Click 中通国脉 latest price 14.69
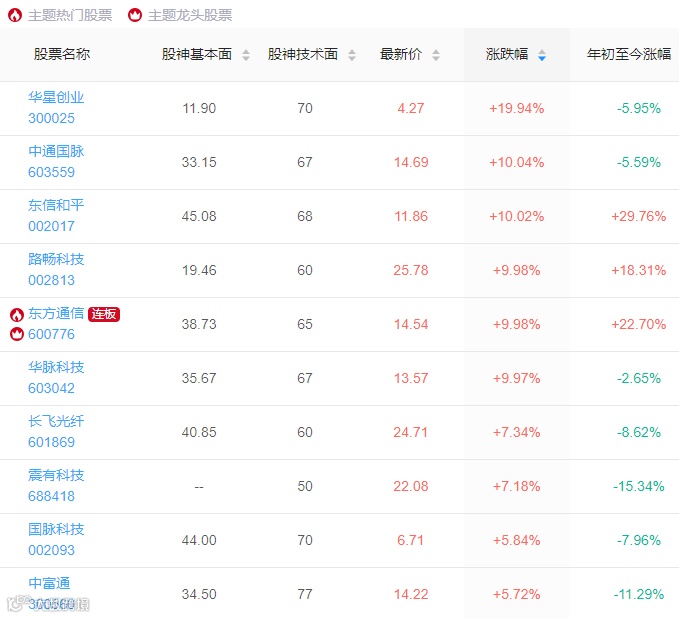The height and width of the screenshot is (618, 679). 411,162
